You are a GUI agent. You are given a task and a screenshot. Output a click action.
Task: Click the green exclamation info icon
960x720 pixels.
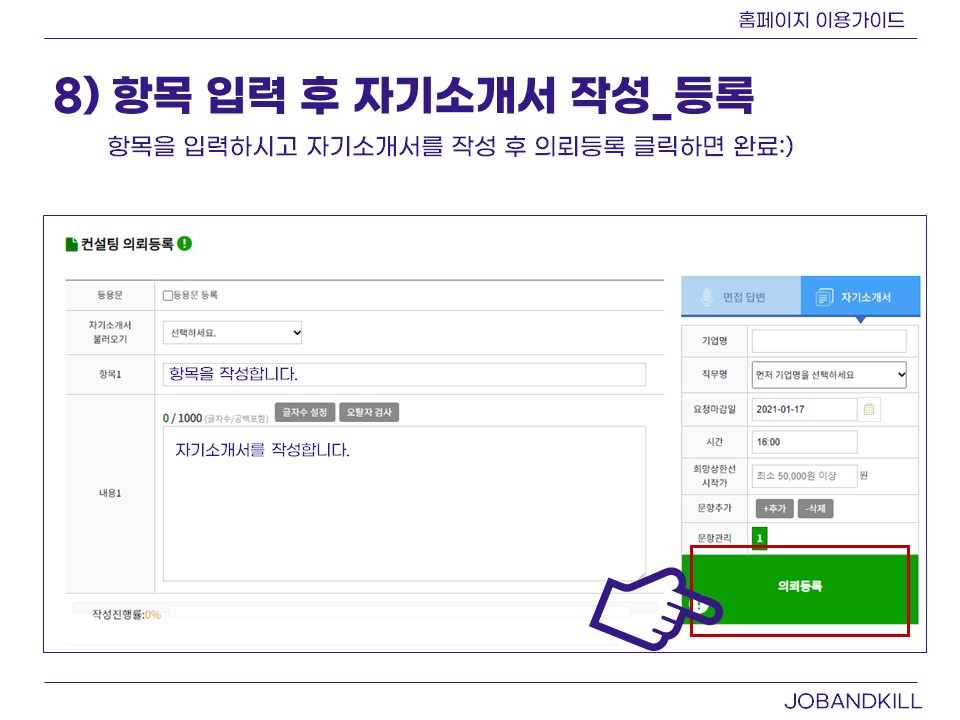[185, 243]
